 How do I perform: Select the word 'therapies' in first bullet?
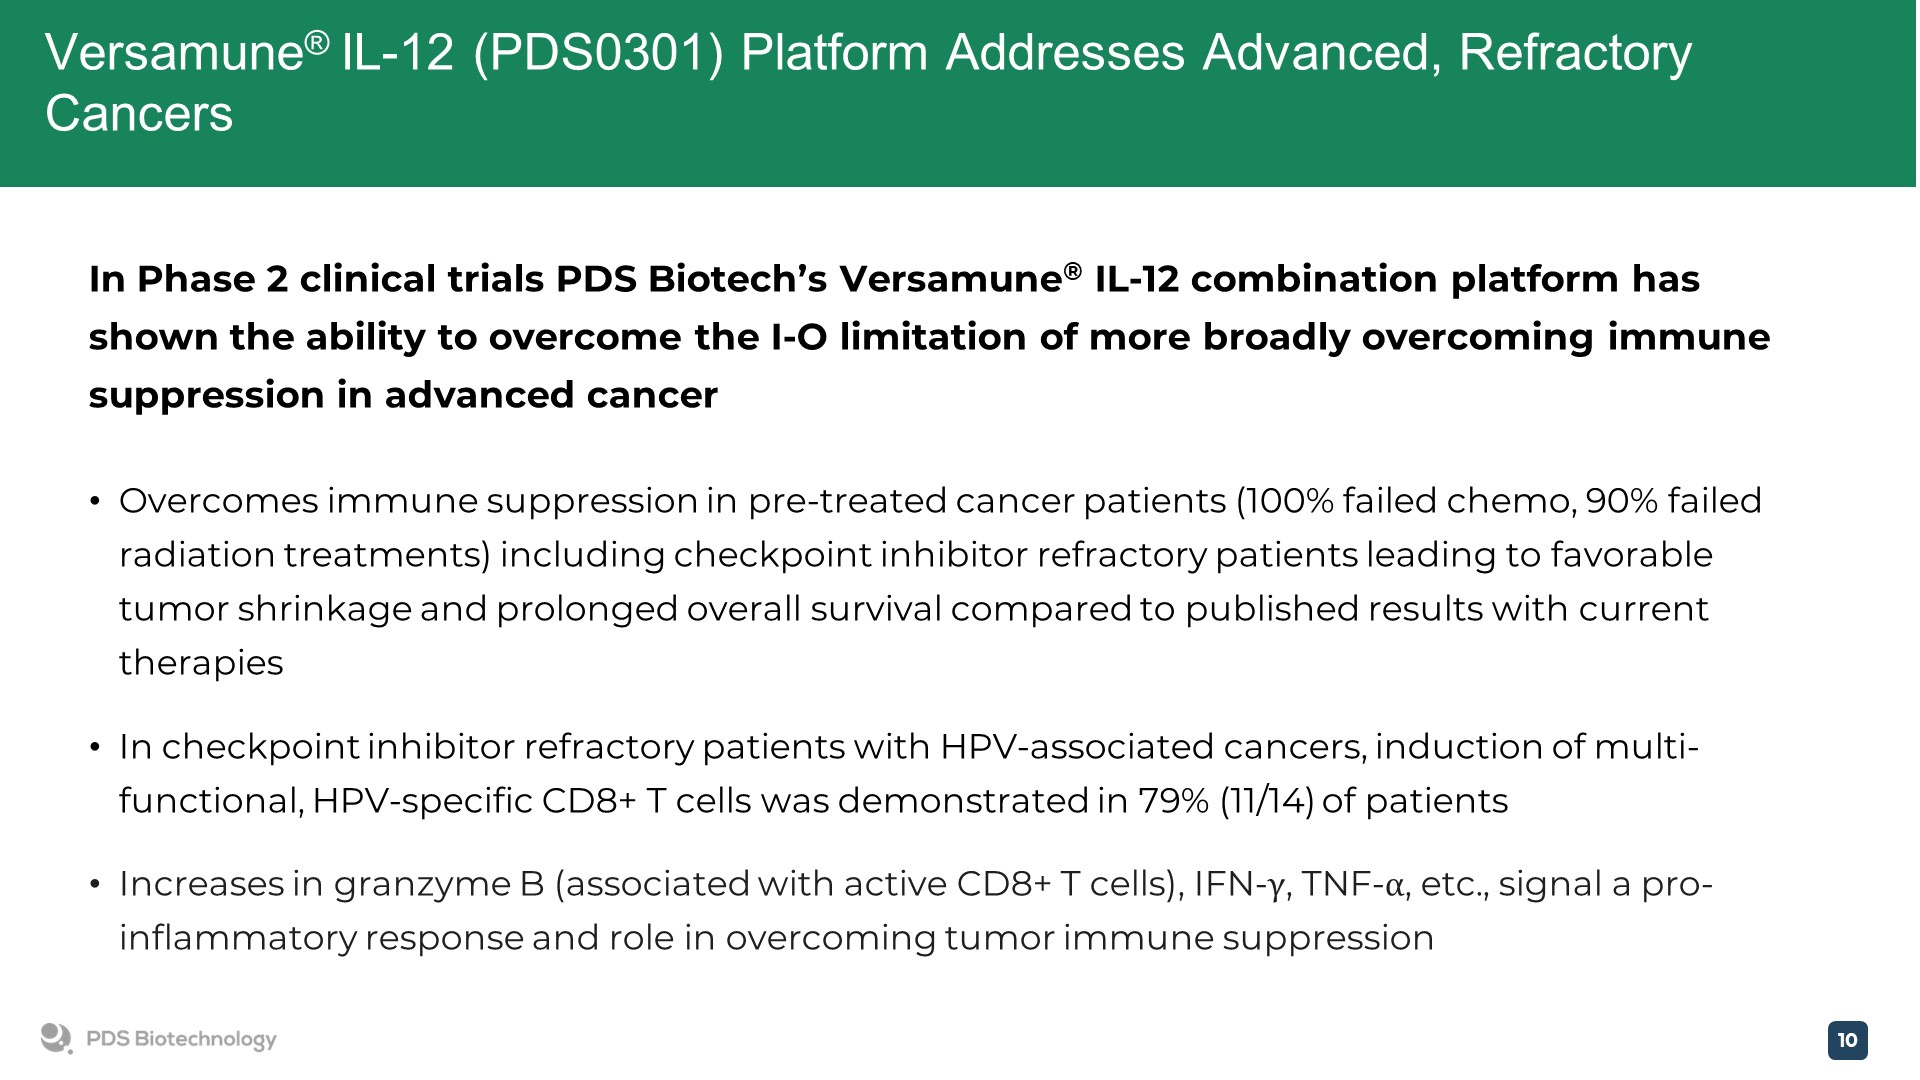(x=201, y=663)
